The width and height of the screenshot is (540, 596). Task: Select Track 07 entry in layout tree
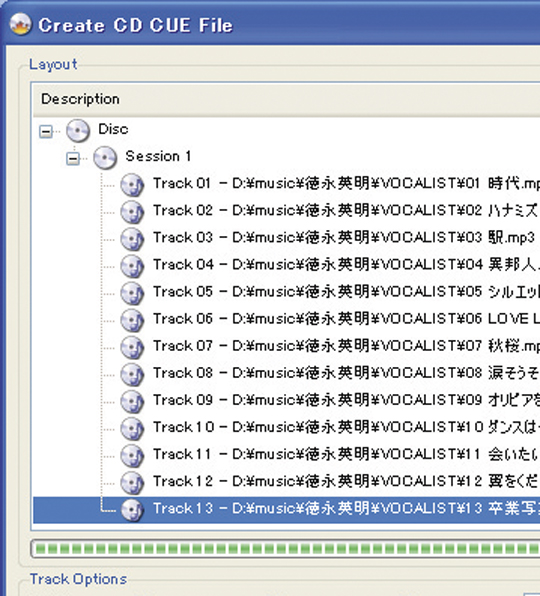pos(346,346)
